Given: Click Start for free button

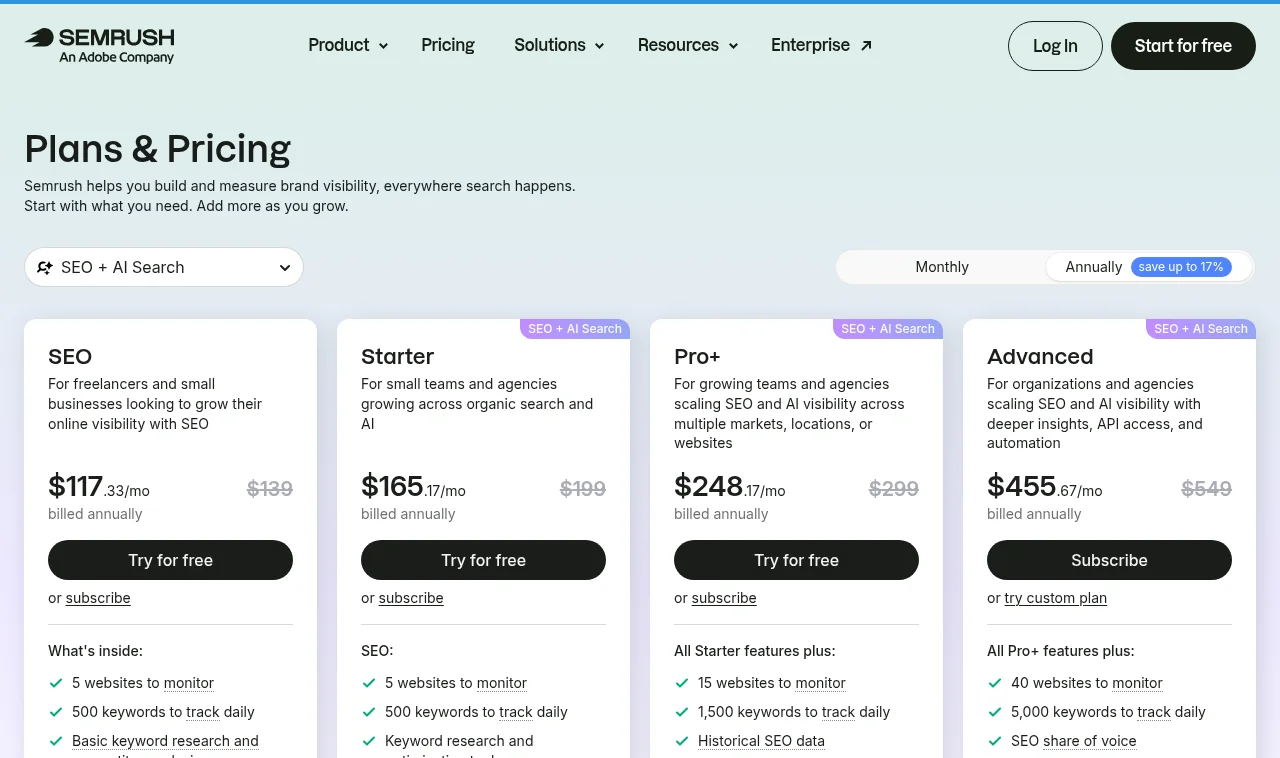Looking at the screenshot, I should (x=1183, y=46).
